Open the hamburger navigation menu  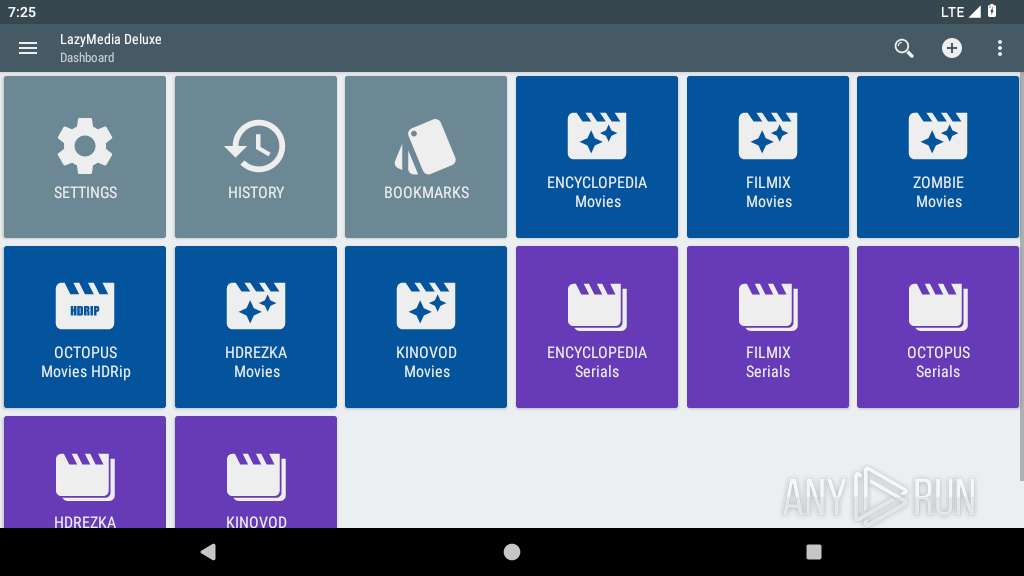point(27,48)
